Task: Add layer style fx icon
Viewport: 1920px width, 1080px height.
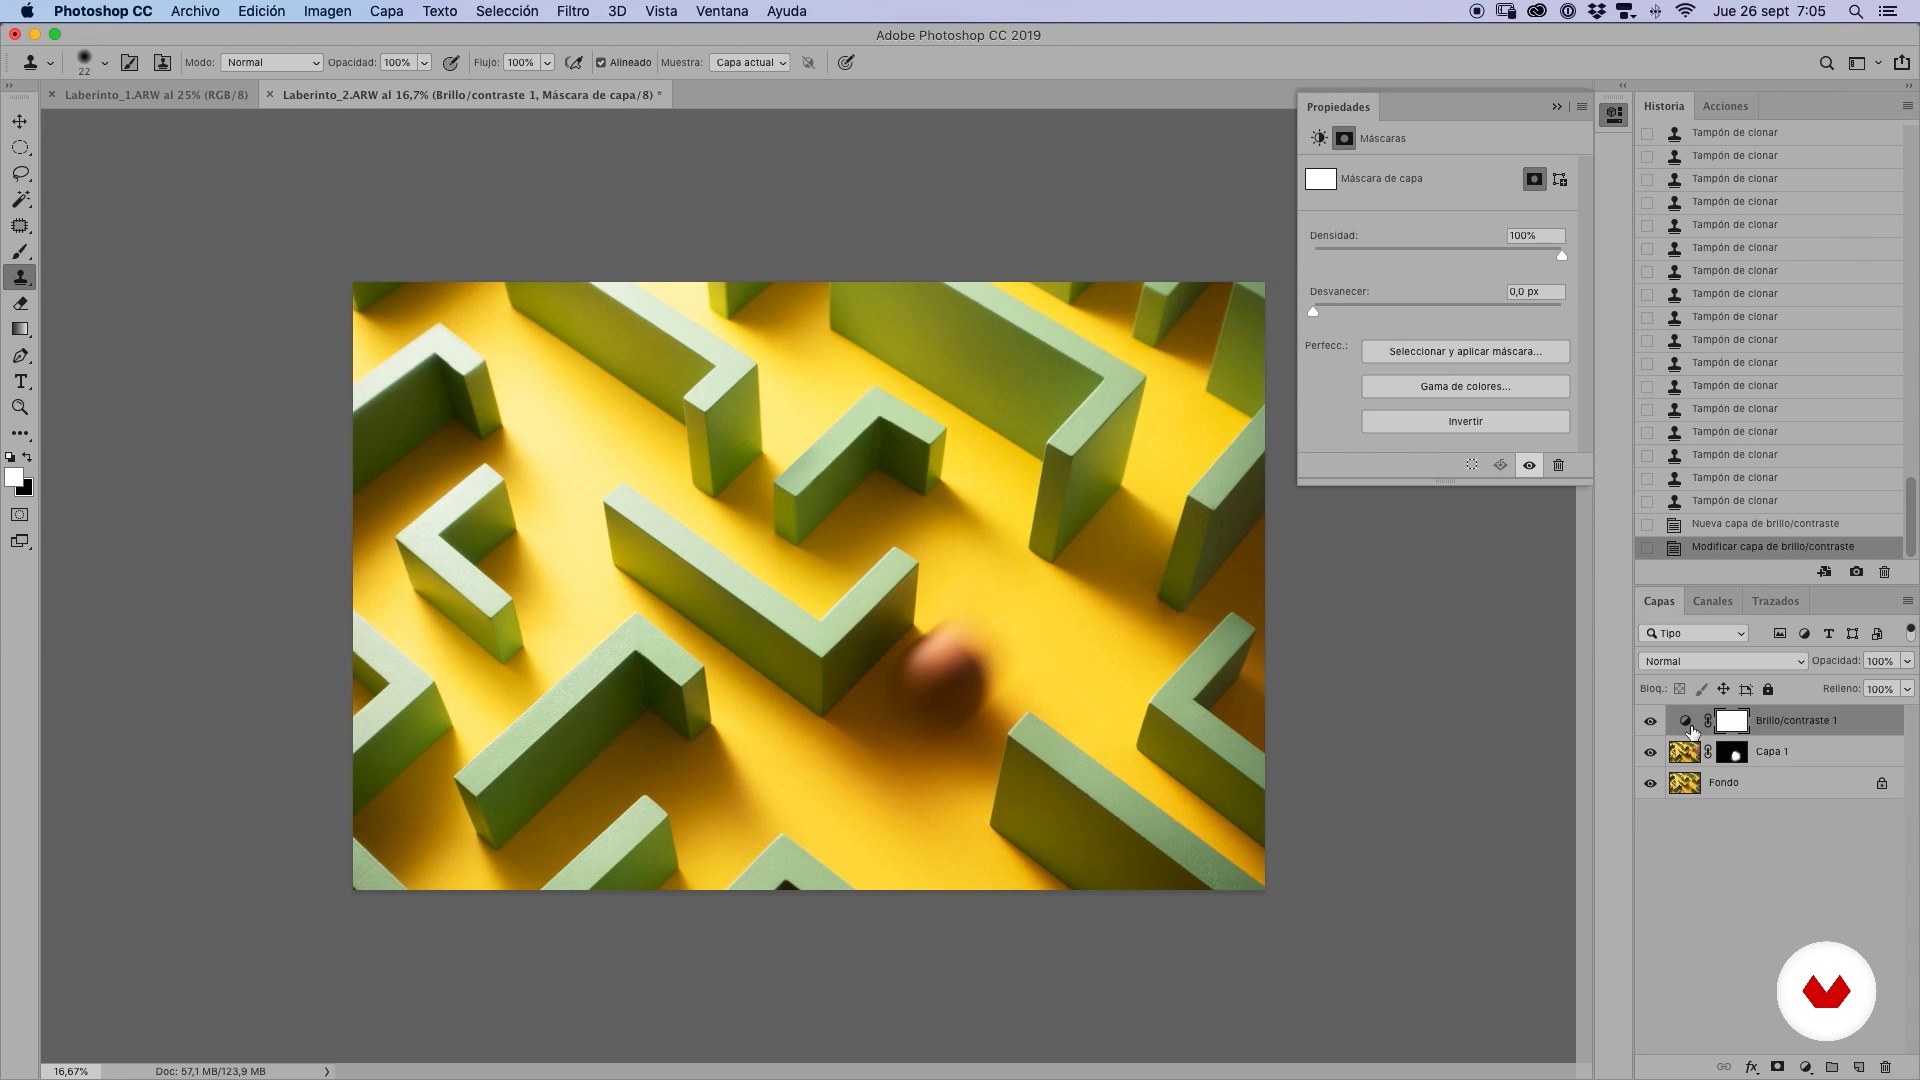Action: point(1752,1067)
